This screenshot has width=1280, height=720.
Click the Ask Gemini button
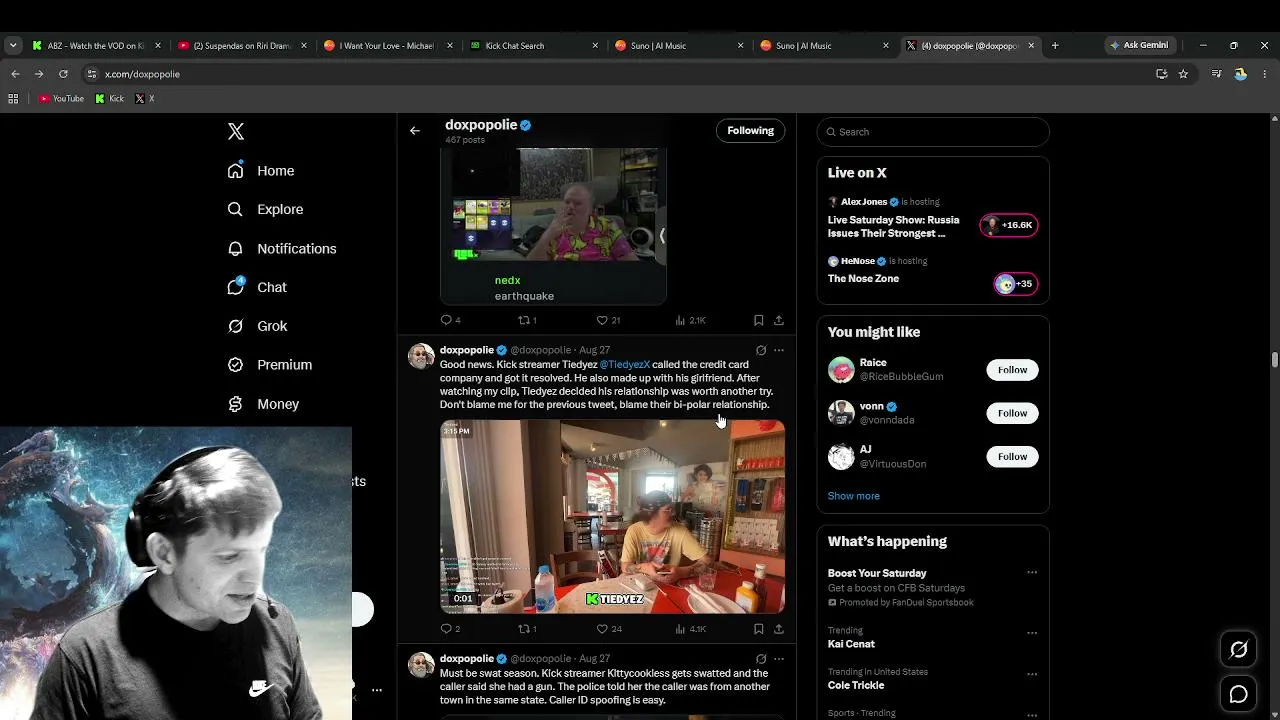pos(1139,45)
